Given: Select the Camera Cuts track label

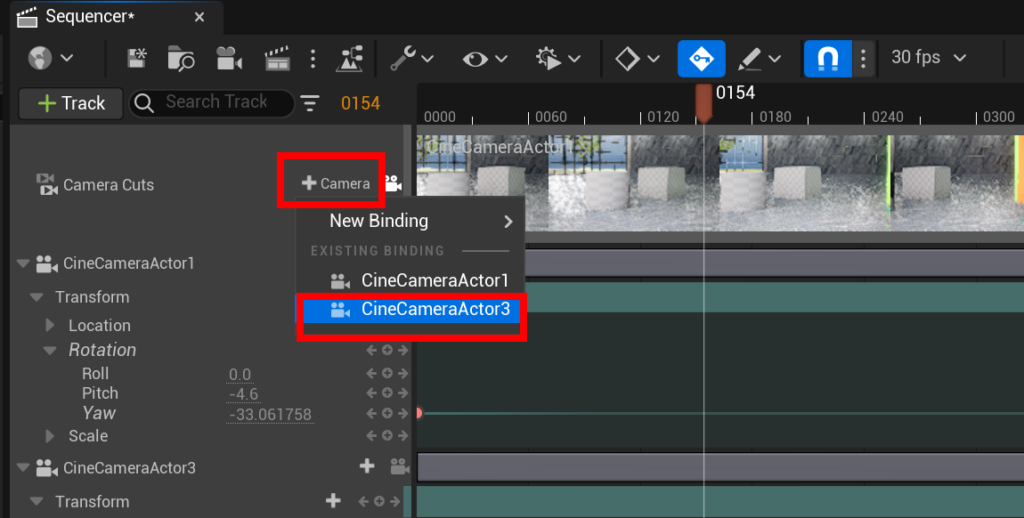Looking at the screenshot, I should 108,185.
